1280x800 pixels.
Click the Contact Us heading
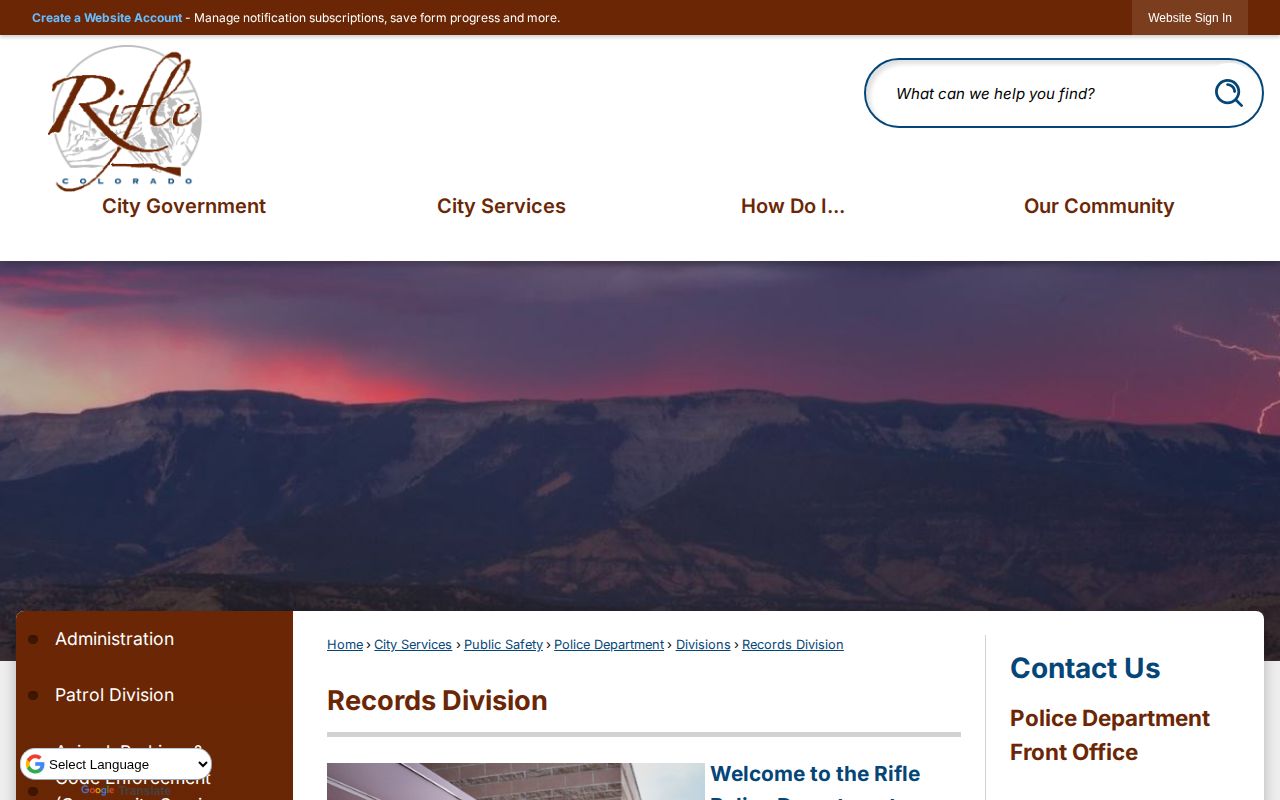click(x=1085, y=668)
